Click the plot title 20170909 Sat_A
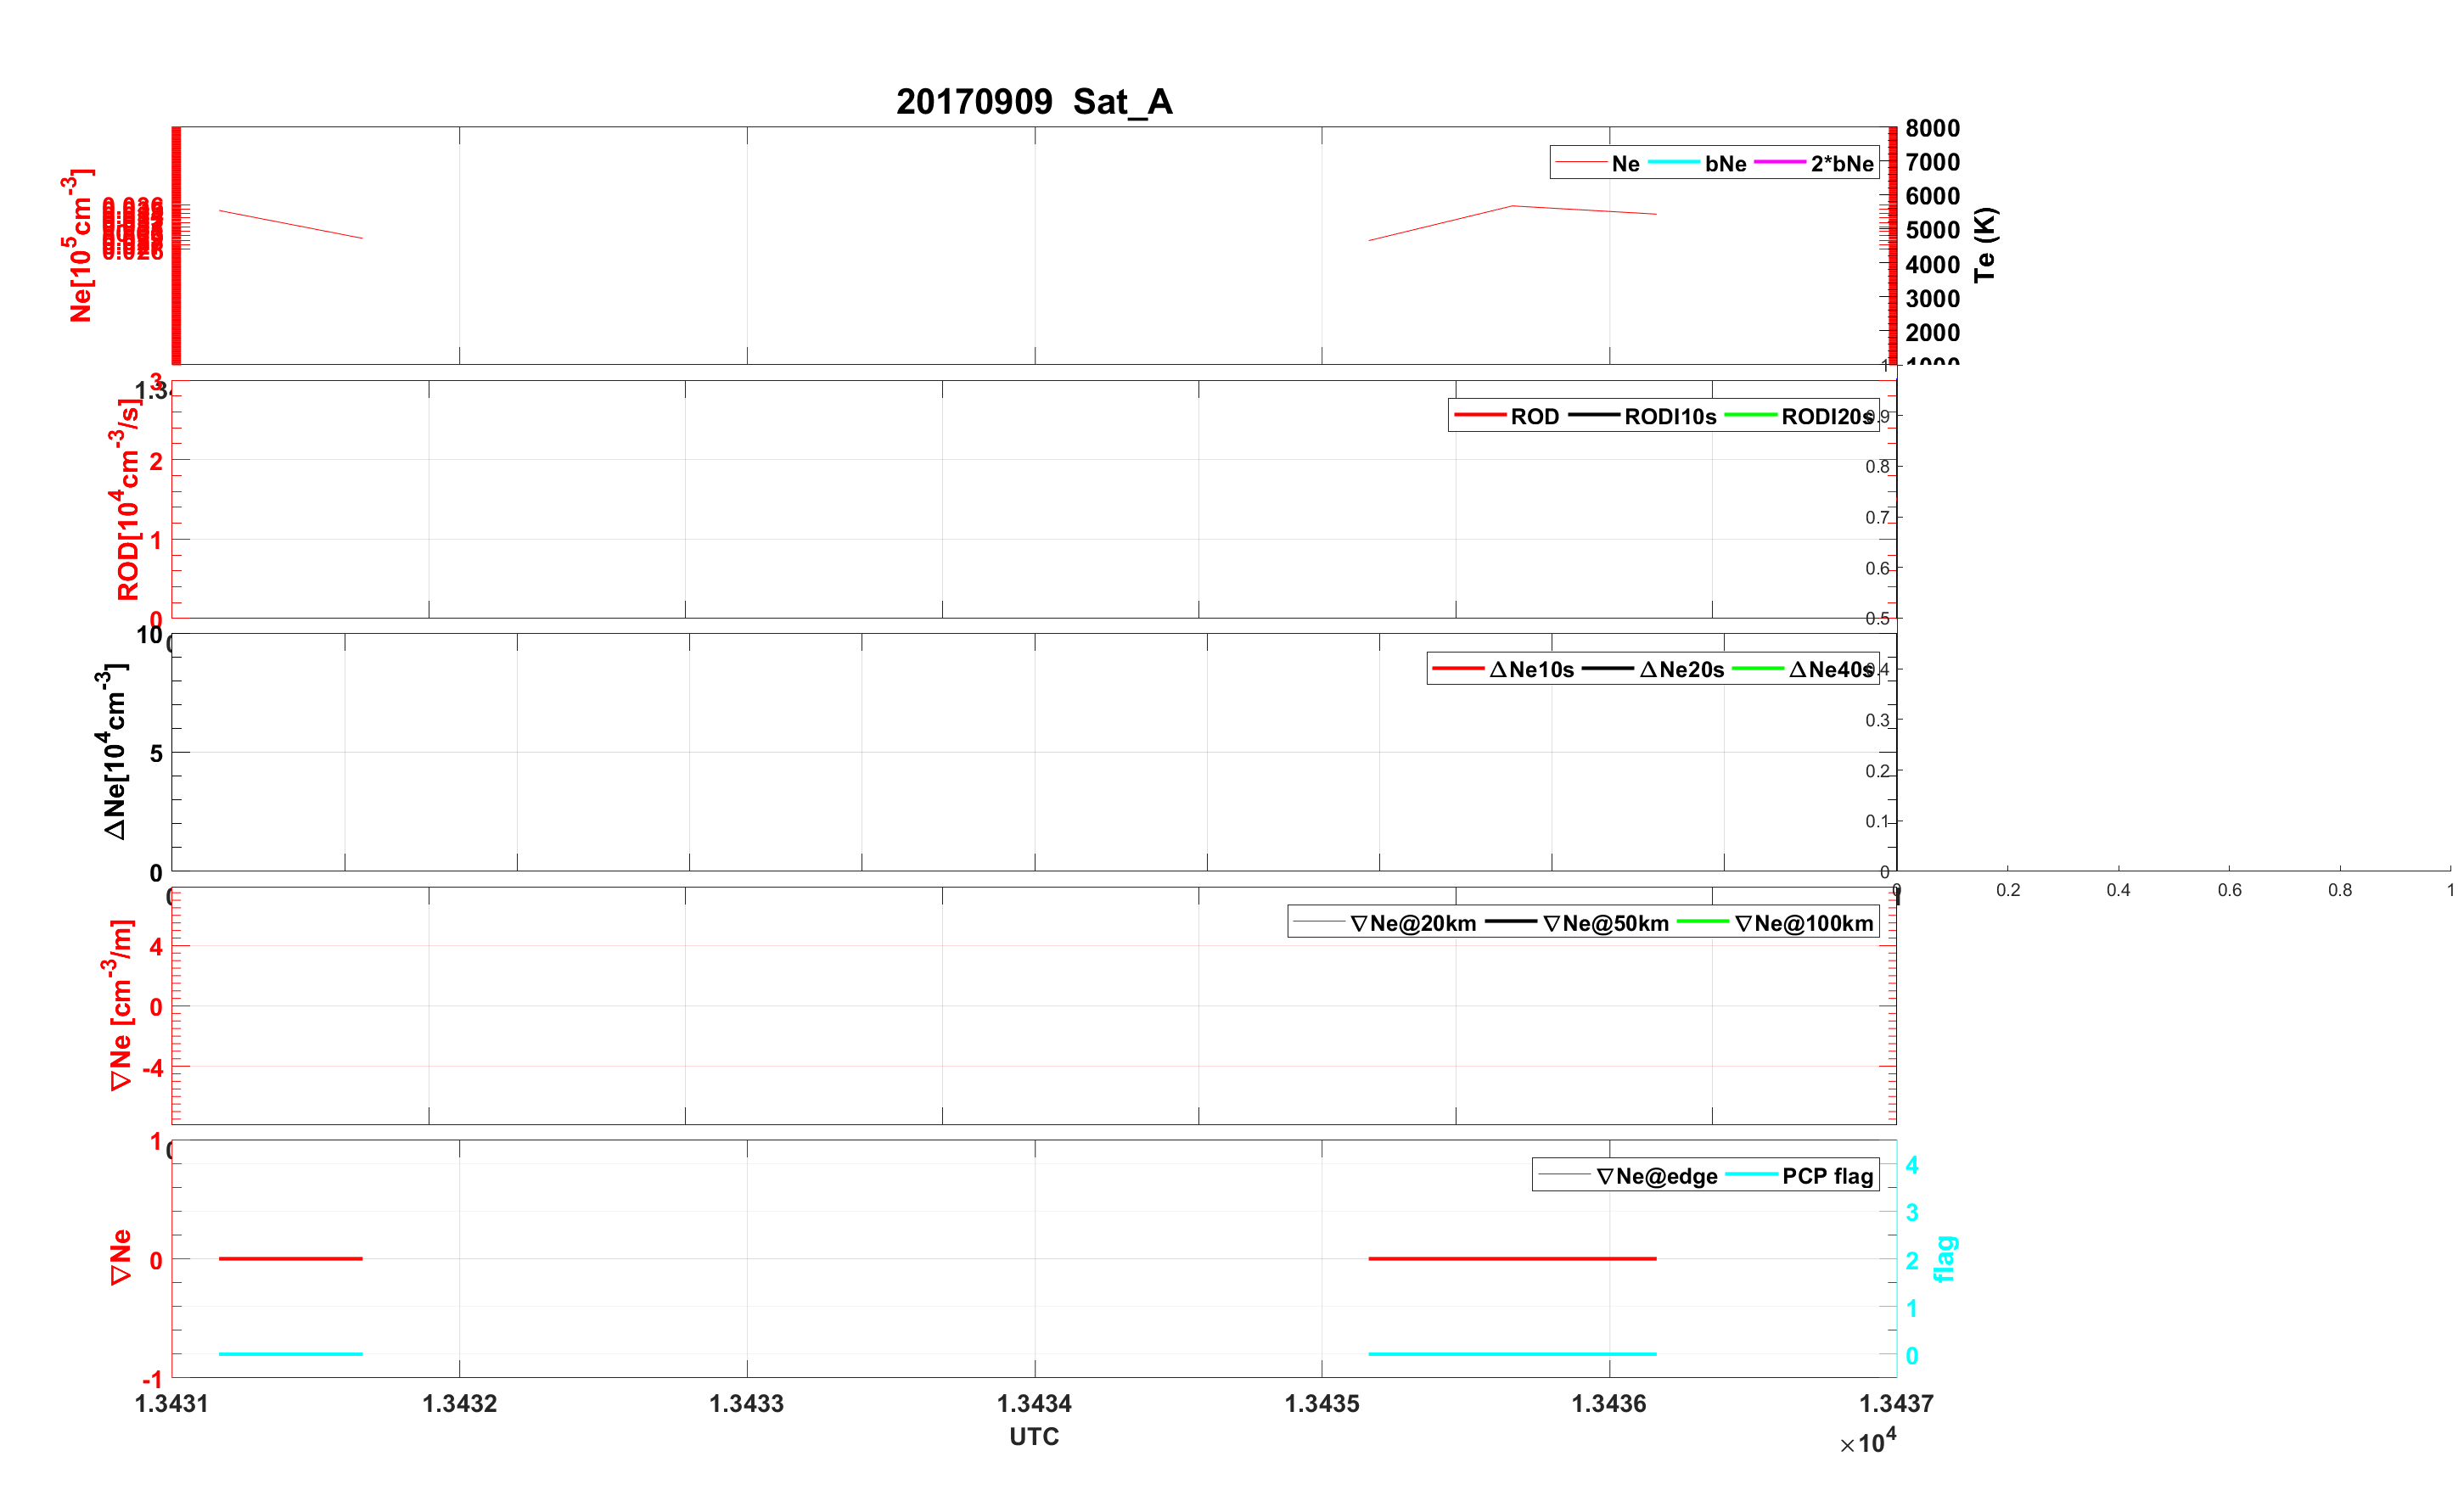This screenshot has height=1490, width=2464. click(1033, 101)
